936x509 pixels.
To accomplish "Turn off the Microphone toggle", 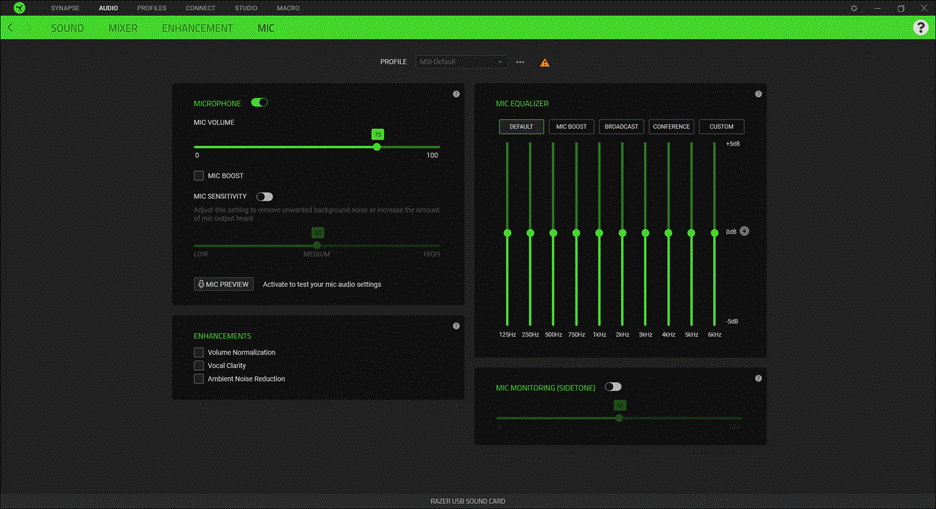I will point(260,103).
